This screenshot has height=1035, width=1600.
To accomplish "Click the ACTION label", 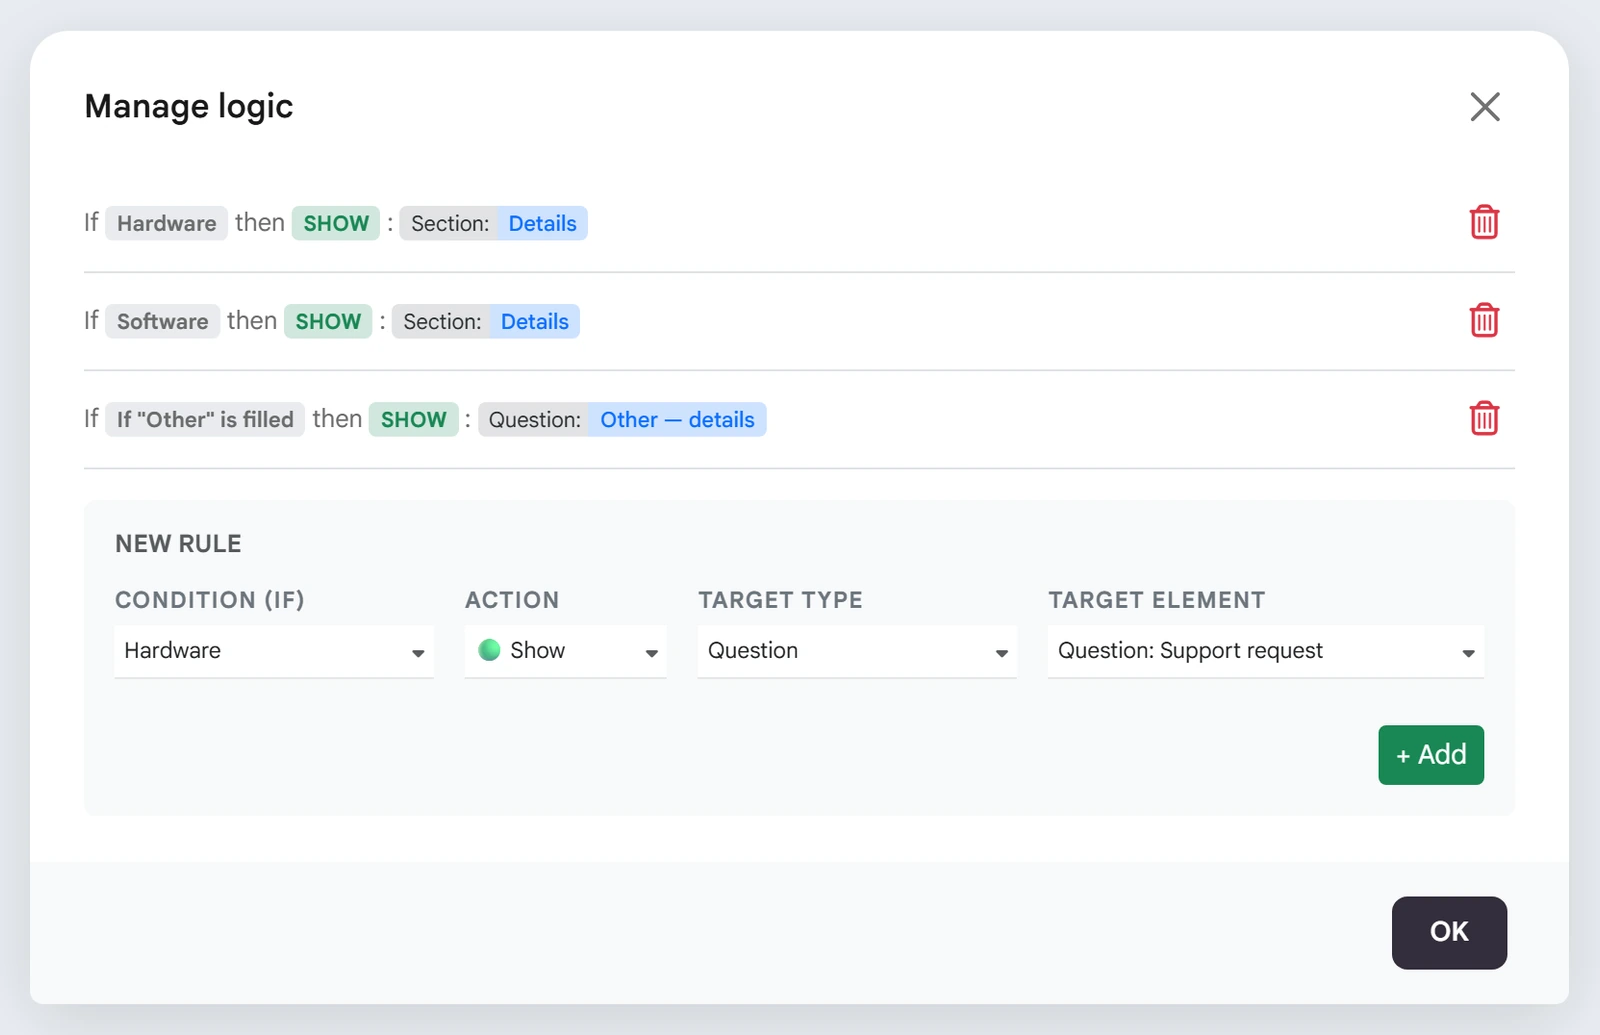I will coord(512,600).
